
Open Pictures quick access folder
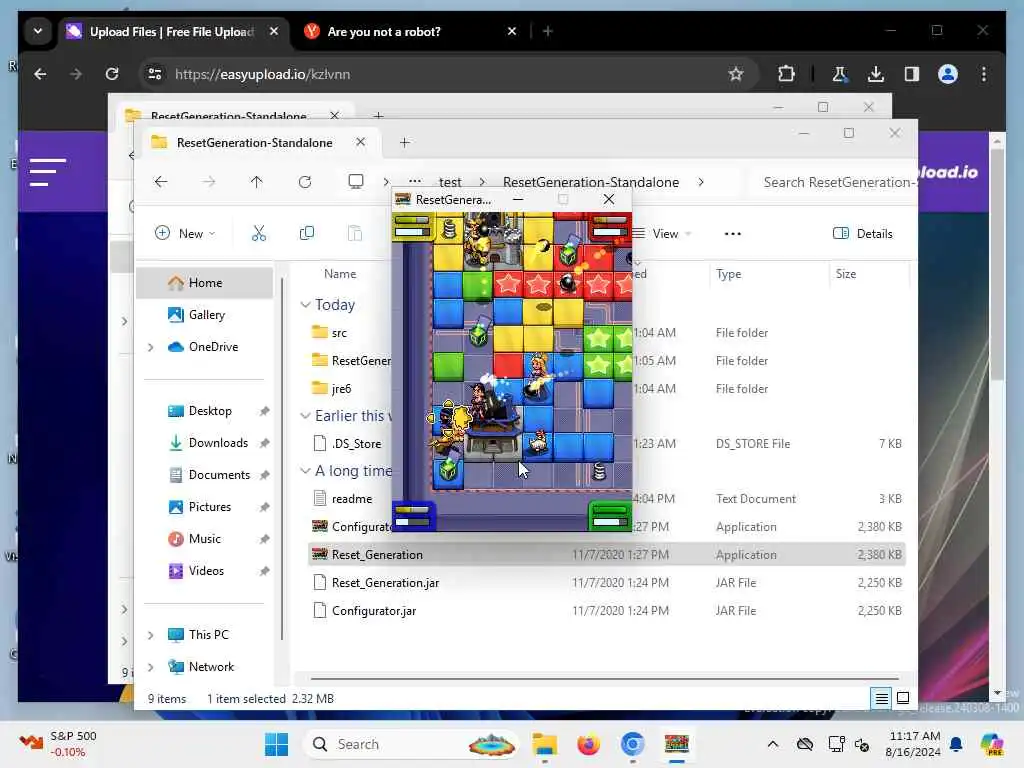point(209,507)
